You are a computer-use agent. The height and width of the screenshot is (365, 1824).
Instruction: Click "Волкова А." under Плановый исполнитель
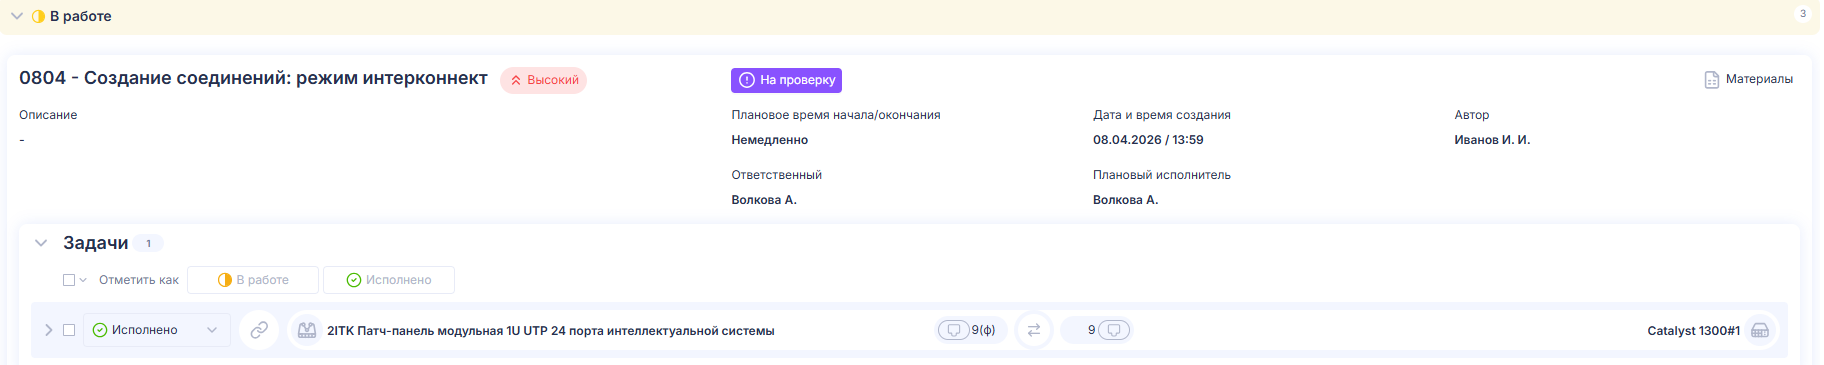(1125, 200)
